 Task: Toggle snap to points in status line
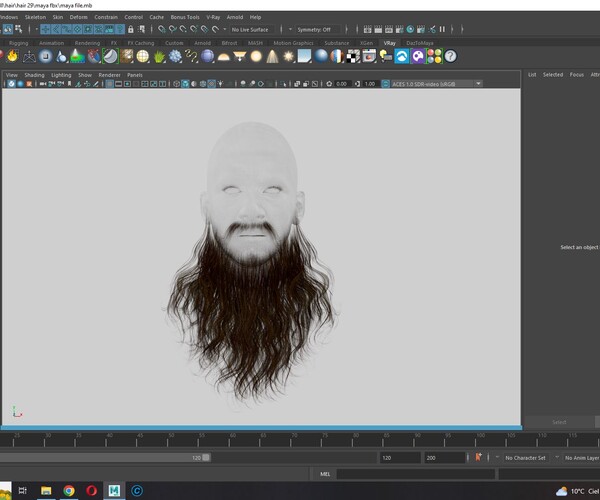pos(183,29)
